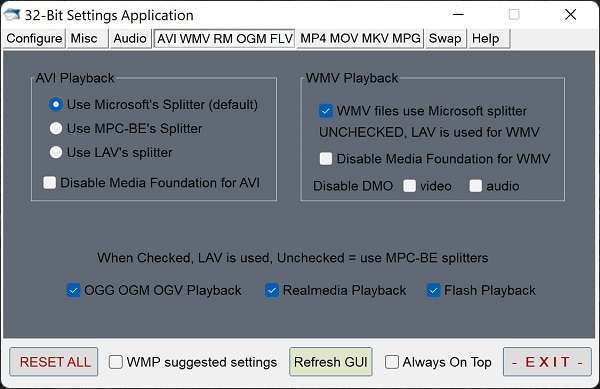The image size is (600, 389).
Task: Click the Refresh GUI button
Action: click(x=331, y=361)
